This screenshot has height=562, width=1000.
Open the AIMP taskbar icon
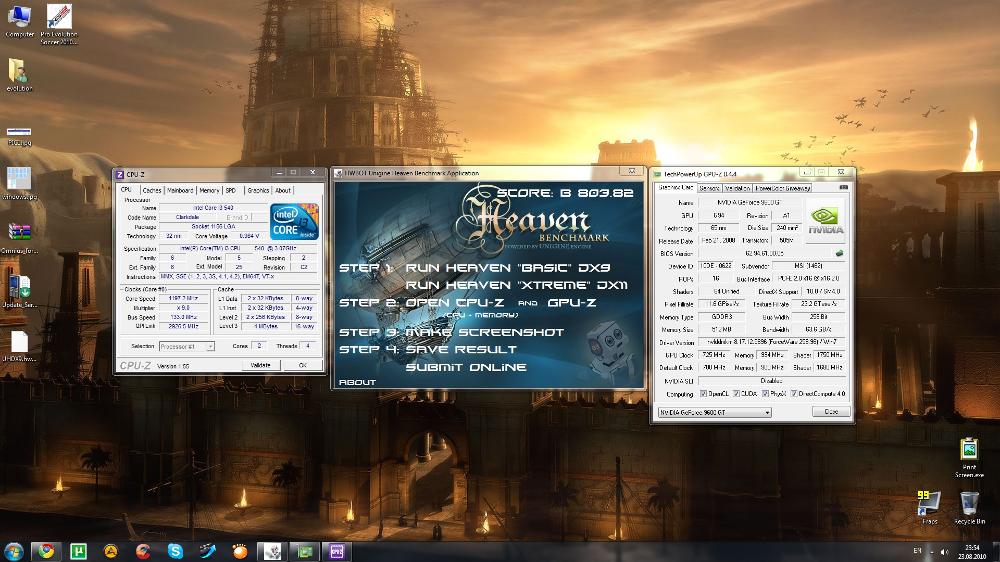tap(111, 551)
